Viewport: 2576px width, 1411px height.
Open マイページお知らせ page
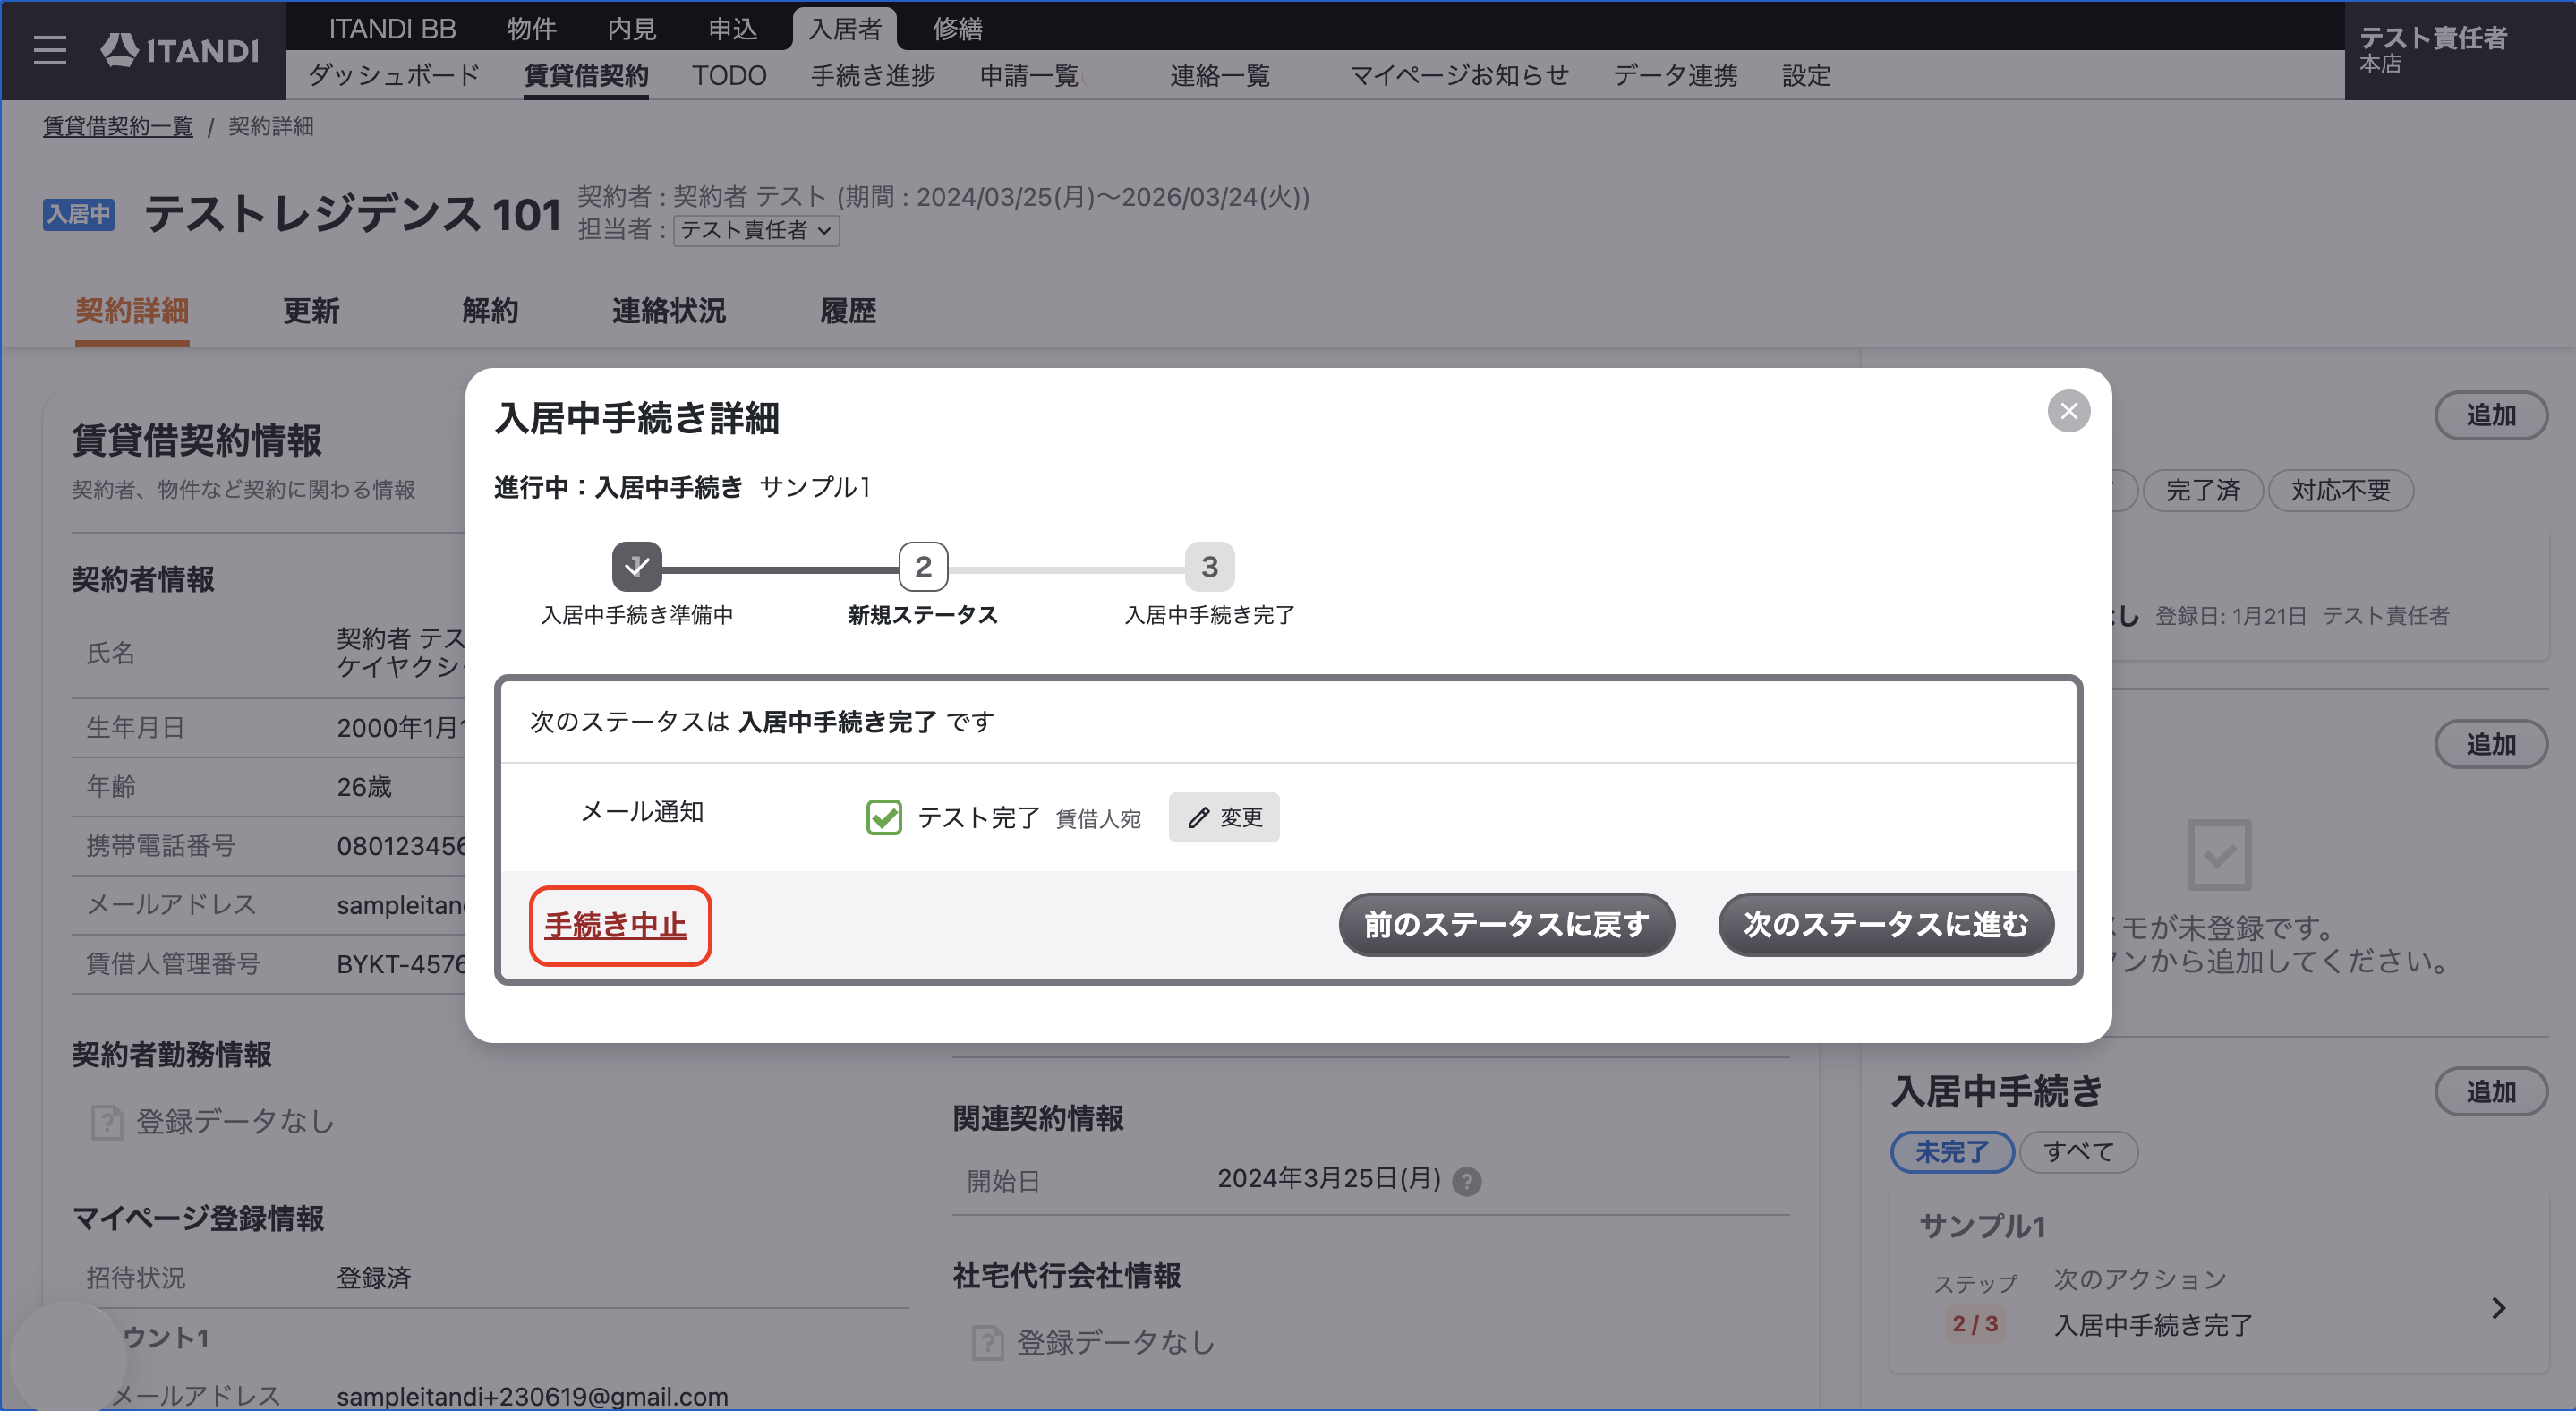pos(1459,75)
